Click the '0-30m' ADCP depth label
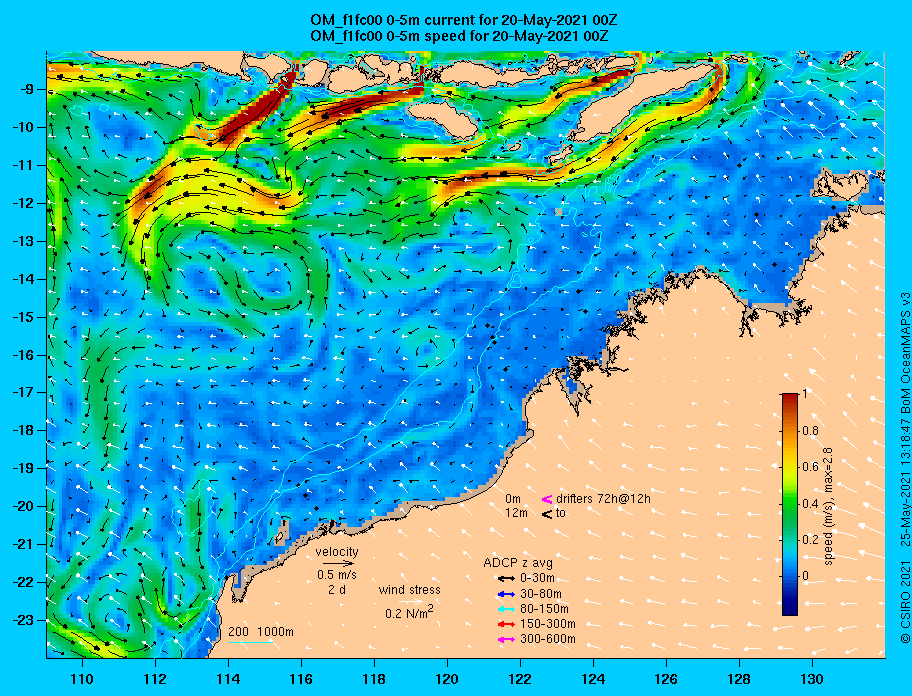This screenshot has height=696, width=912. point(537,579)
